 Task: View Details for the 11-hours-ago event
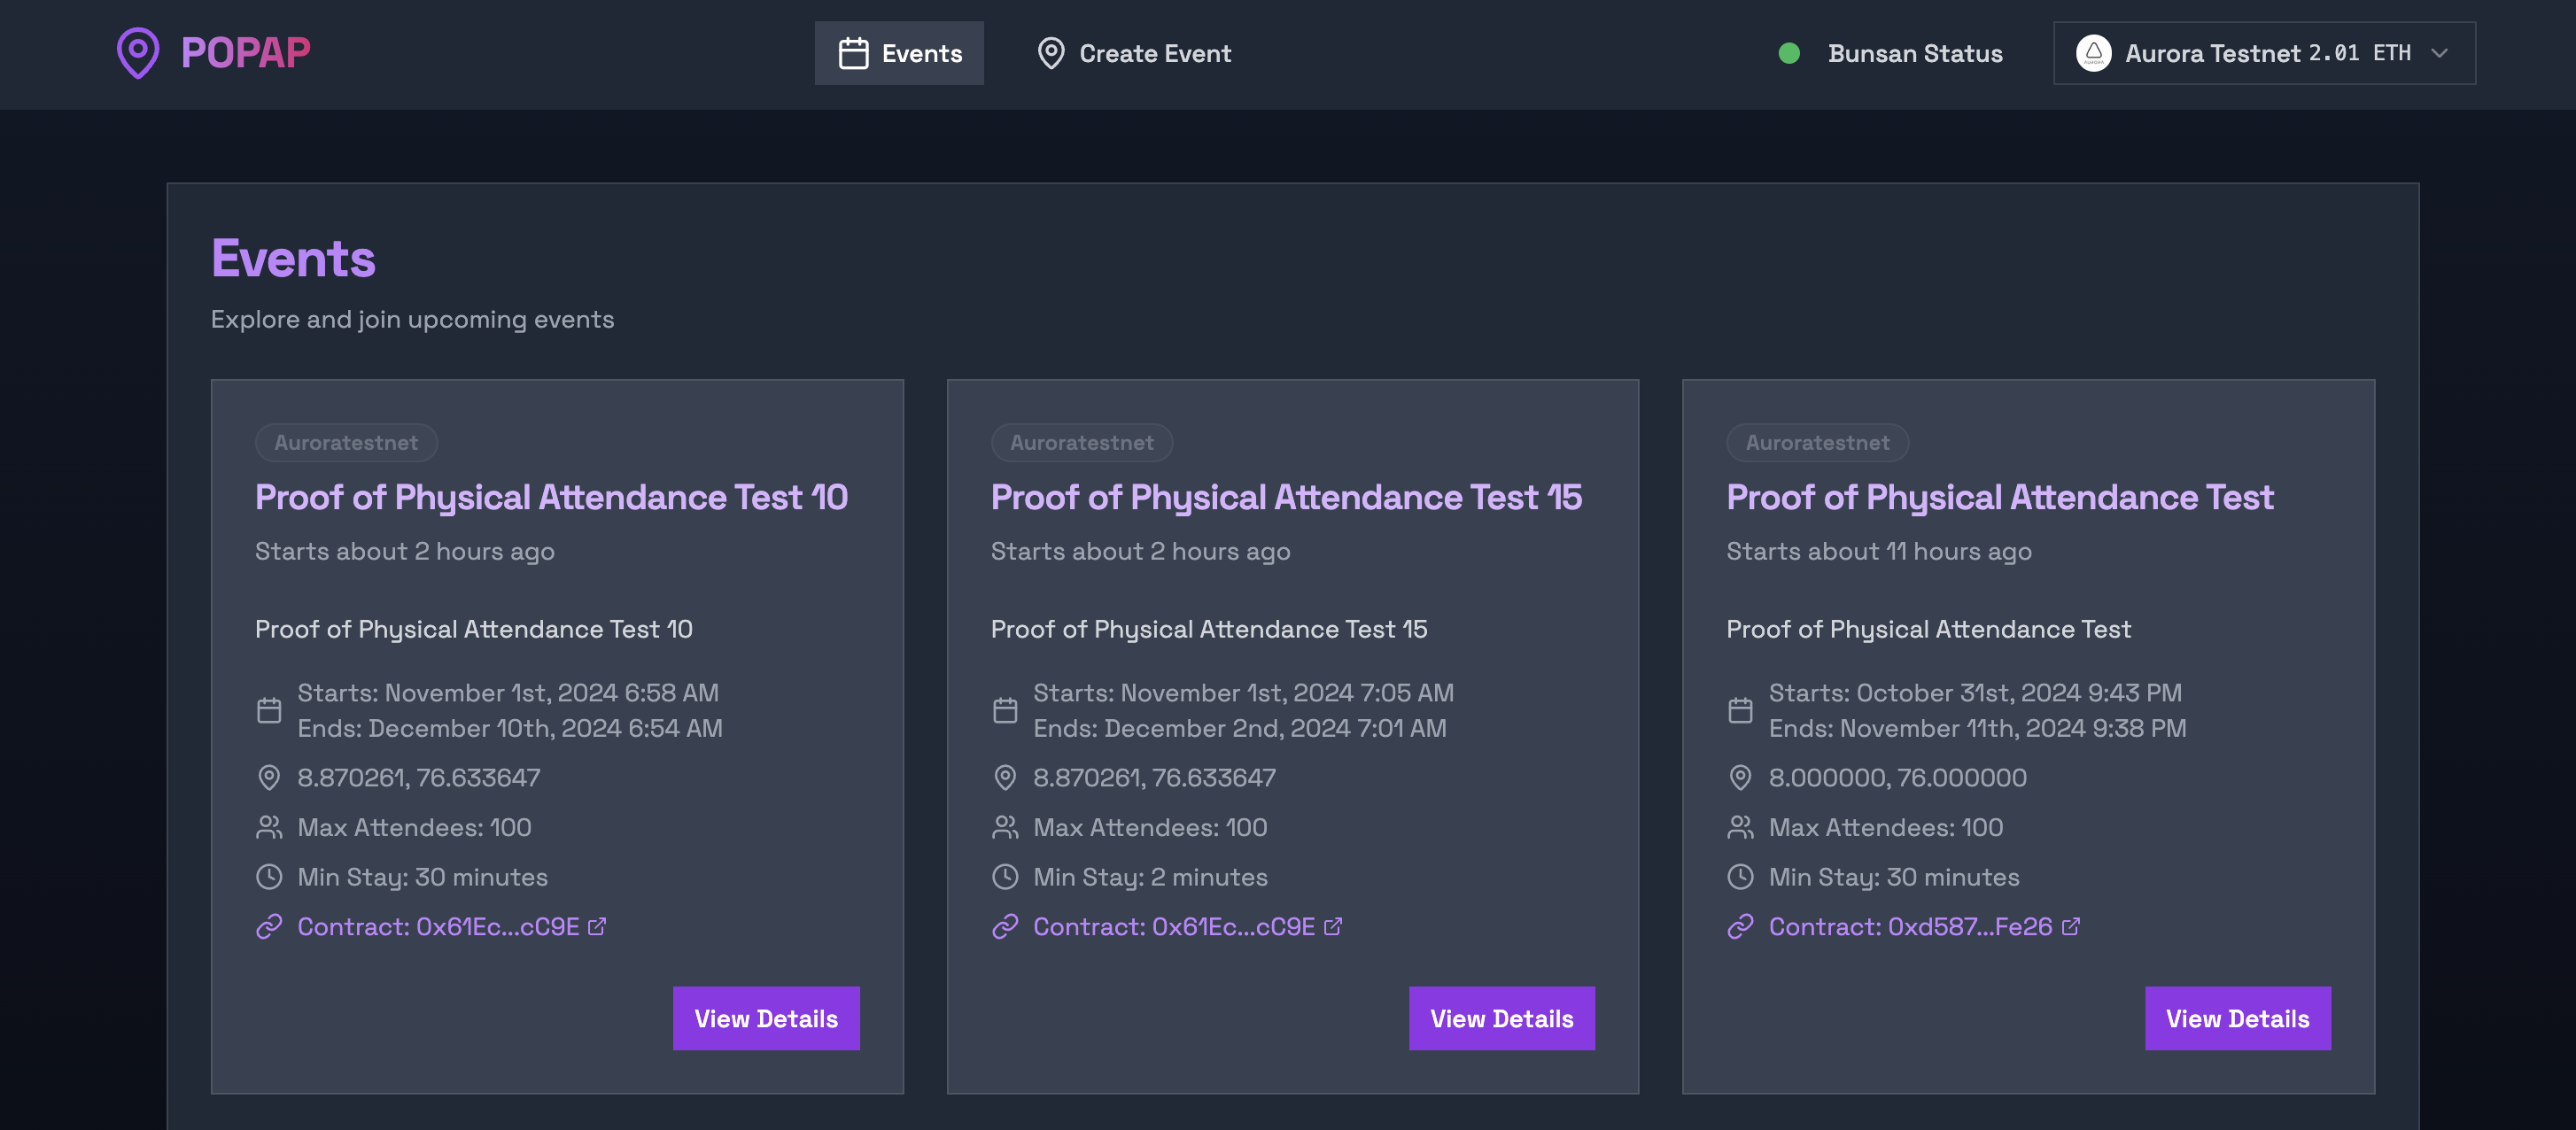2237,1018
